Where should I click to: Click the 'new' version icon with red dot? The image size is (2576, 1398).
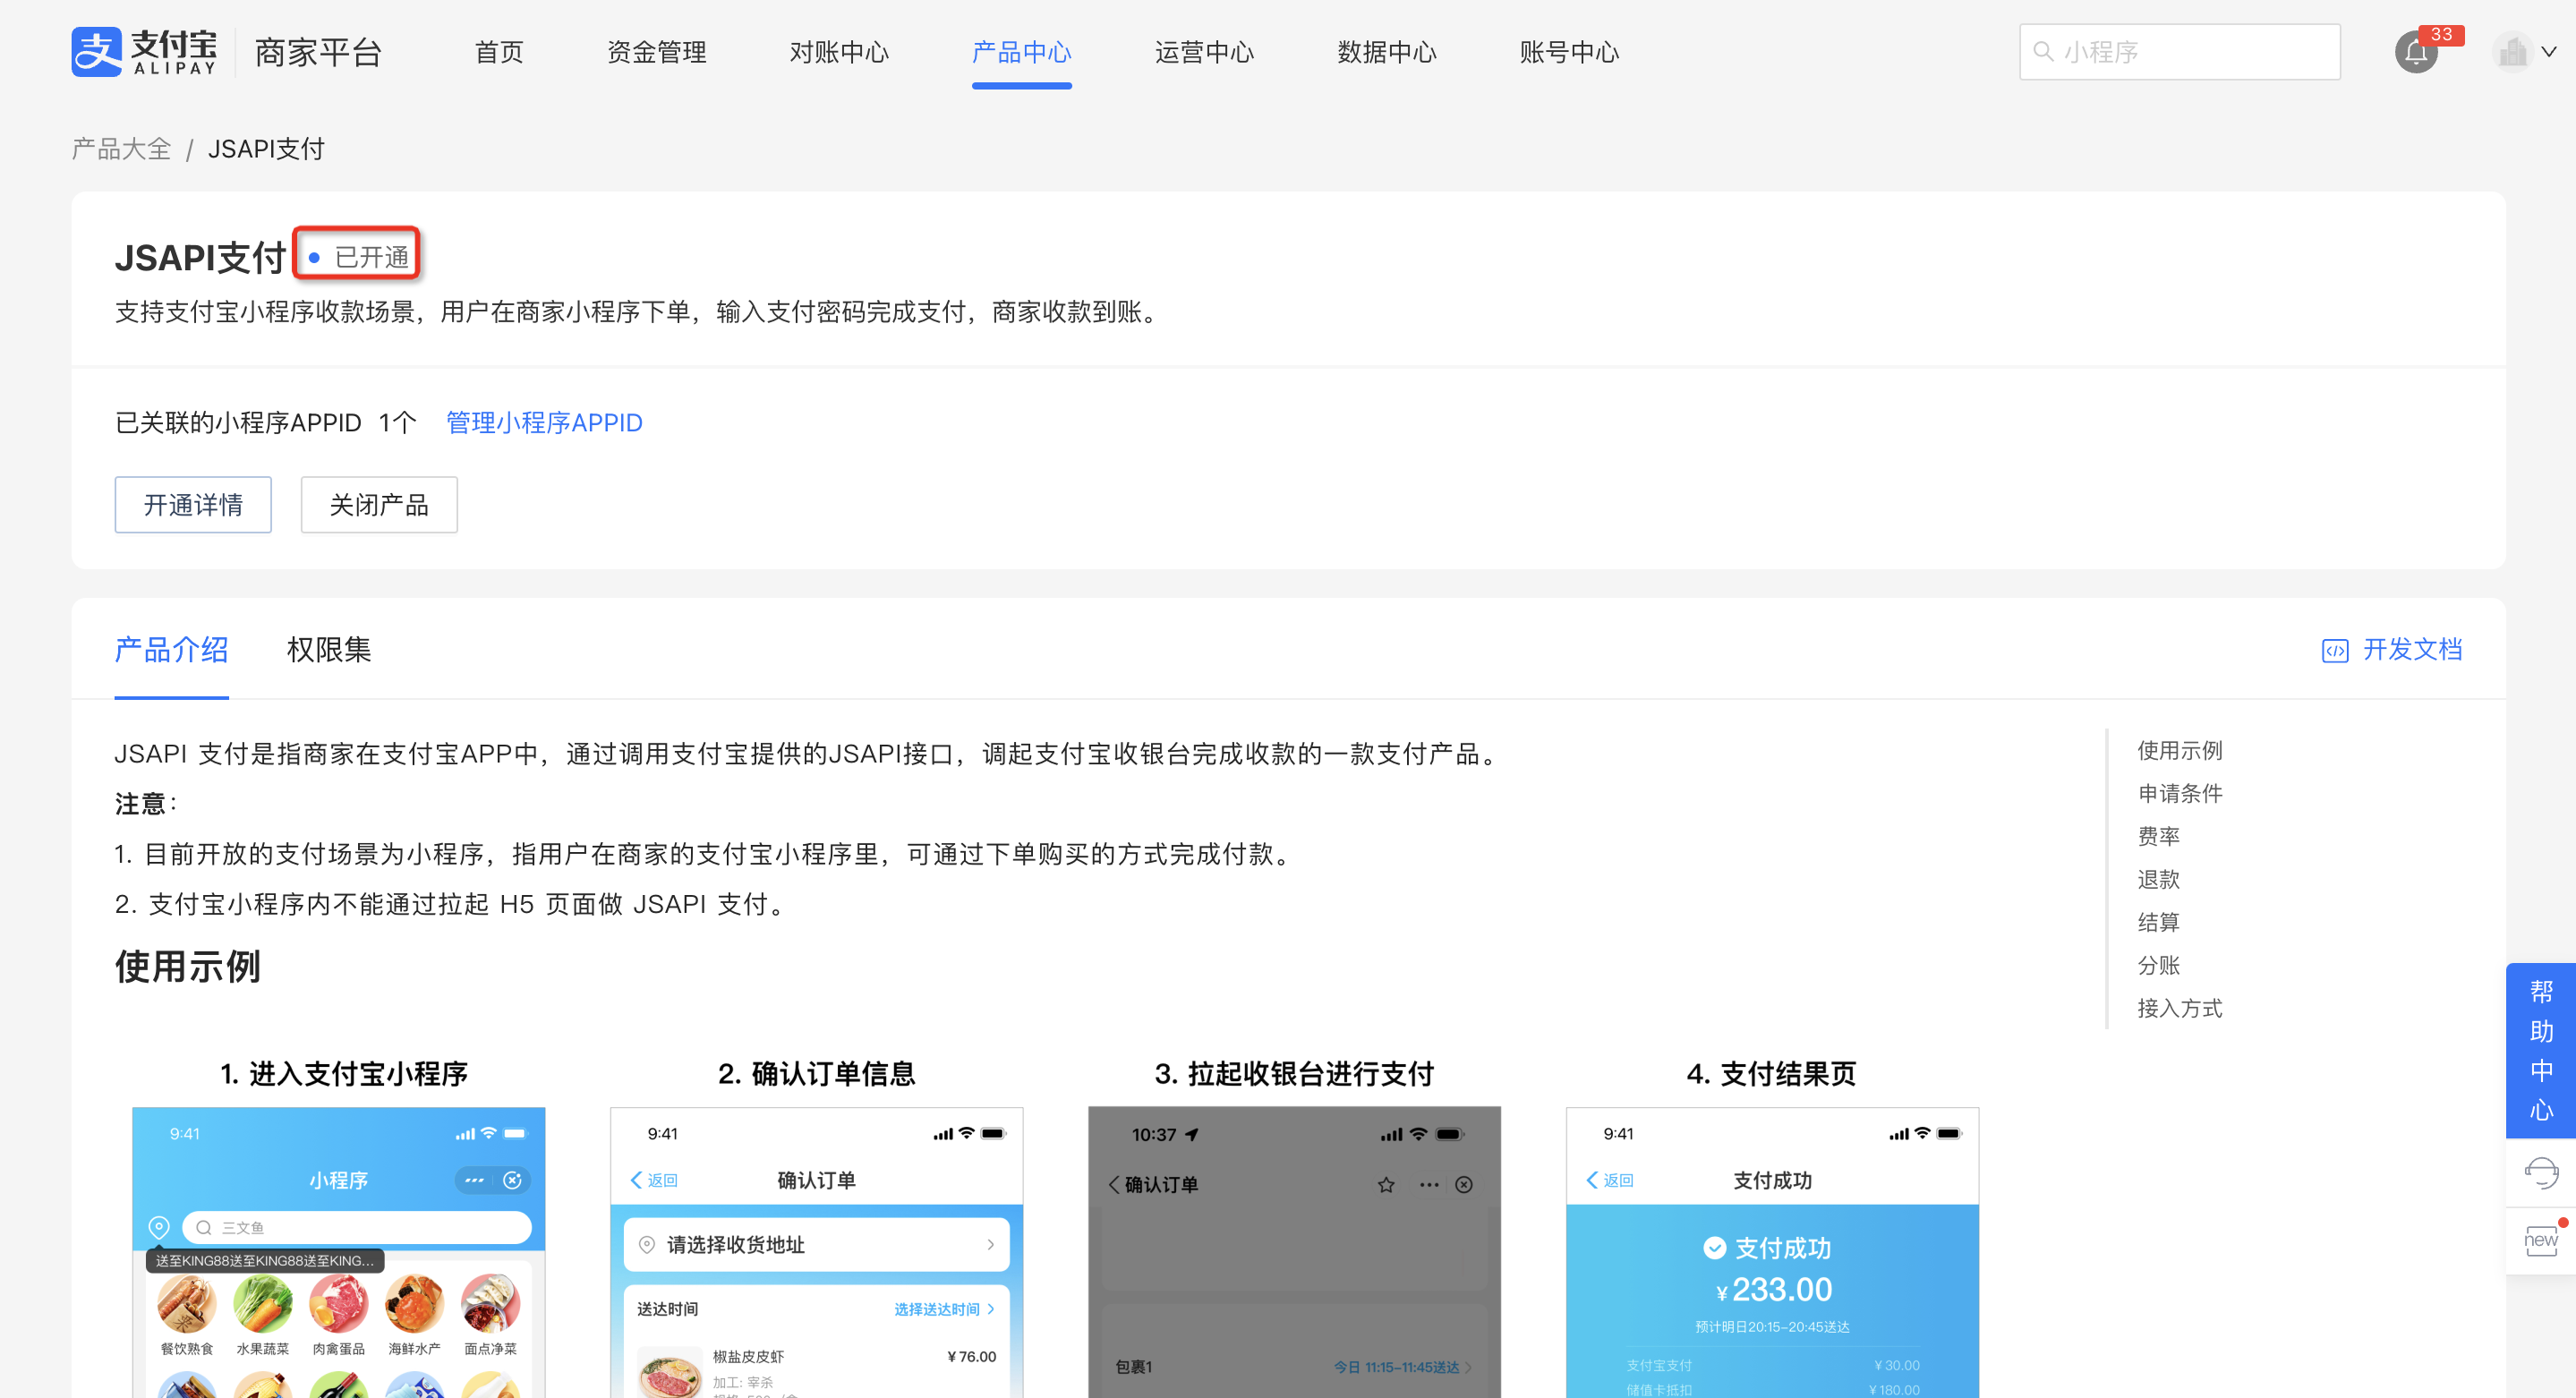2541,1240
